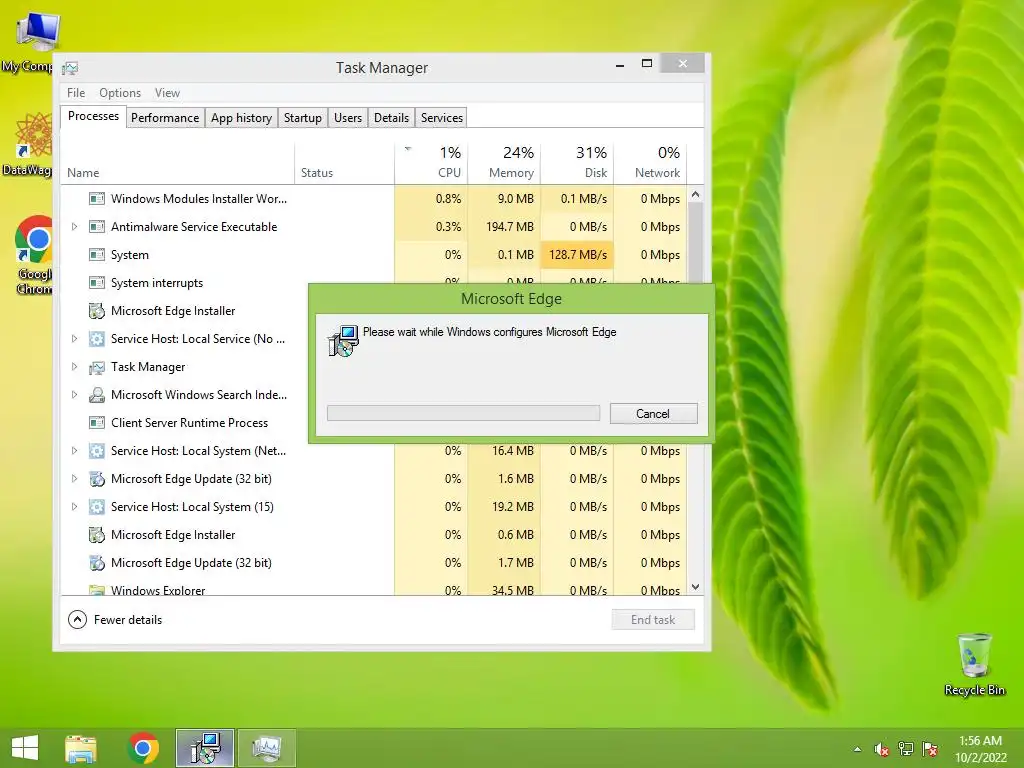The width and height of the screenshot is (1024, 768).
Task: Click the Task Manager process row icon
Action: tap(97, 367)
